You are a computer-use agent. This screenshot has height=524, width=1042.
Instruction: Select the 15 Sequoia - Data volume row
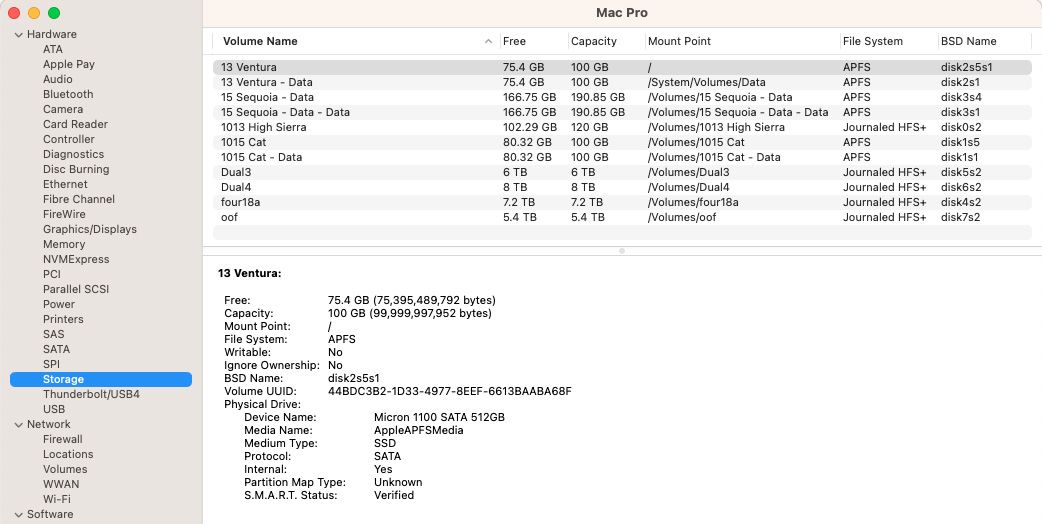click(x=622, y=97)
